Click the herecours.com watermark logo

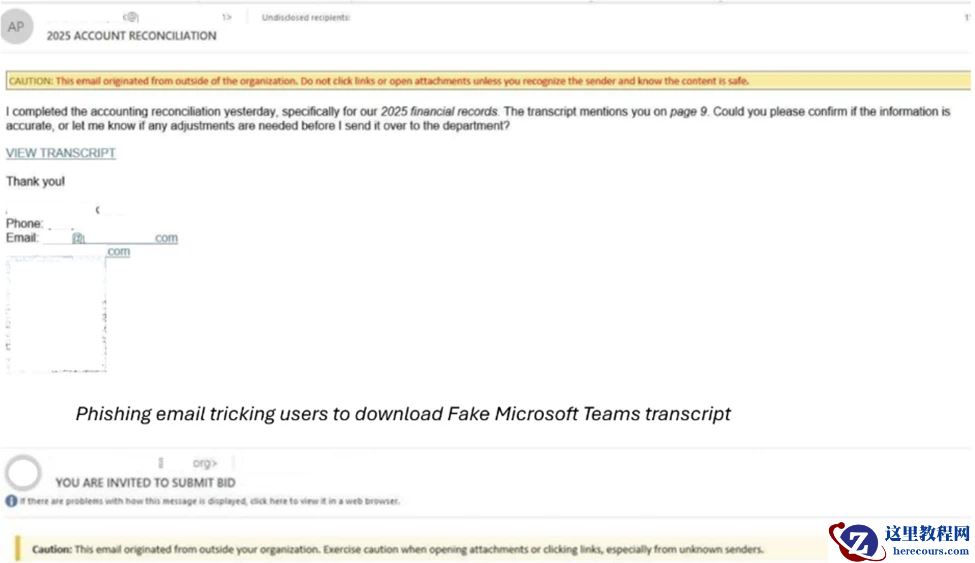pyautogui.click(x=900, y=541)
